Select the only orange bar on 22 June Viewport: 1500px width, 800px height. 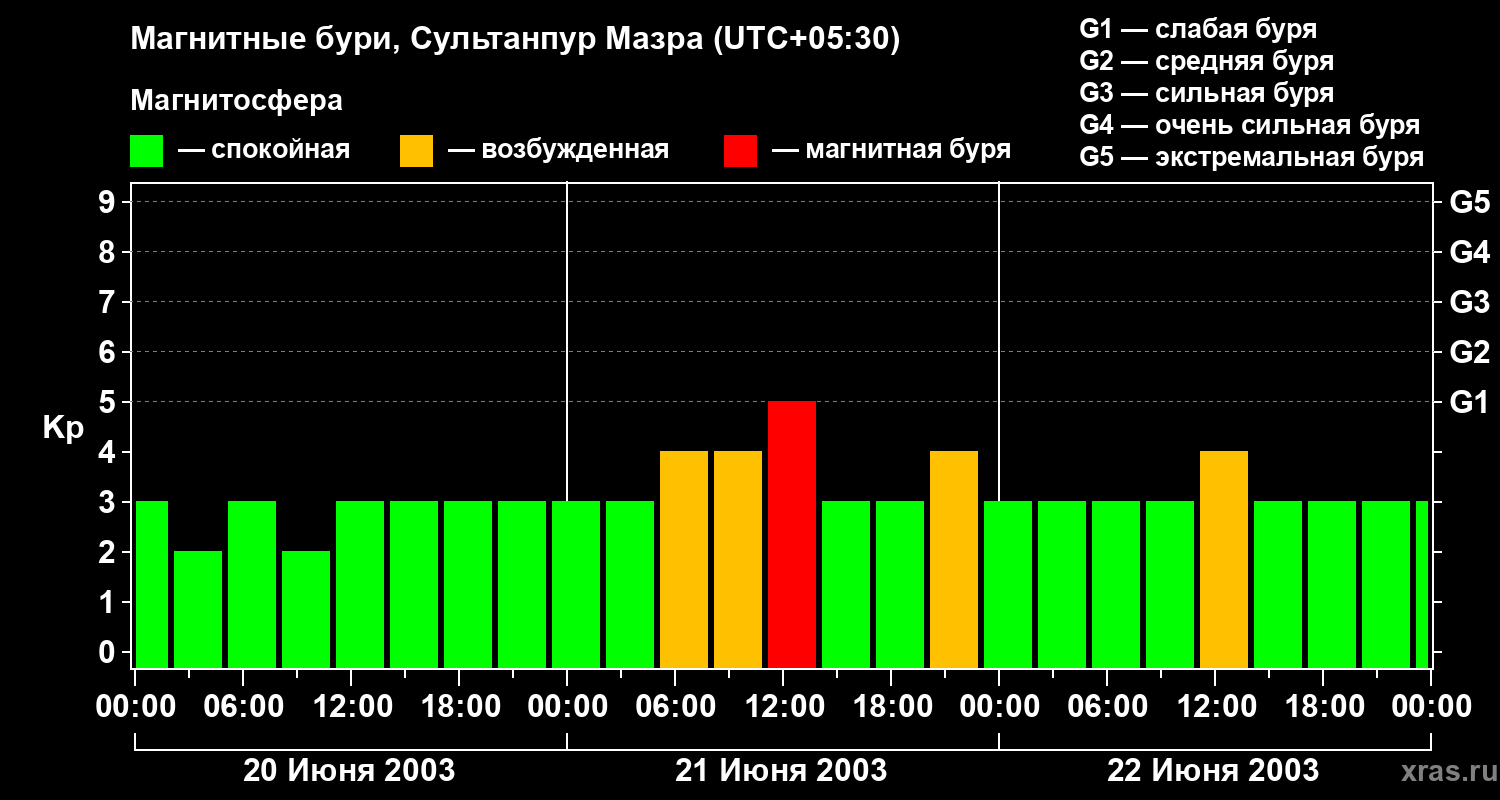tap(1224, 560)
